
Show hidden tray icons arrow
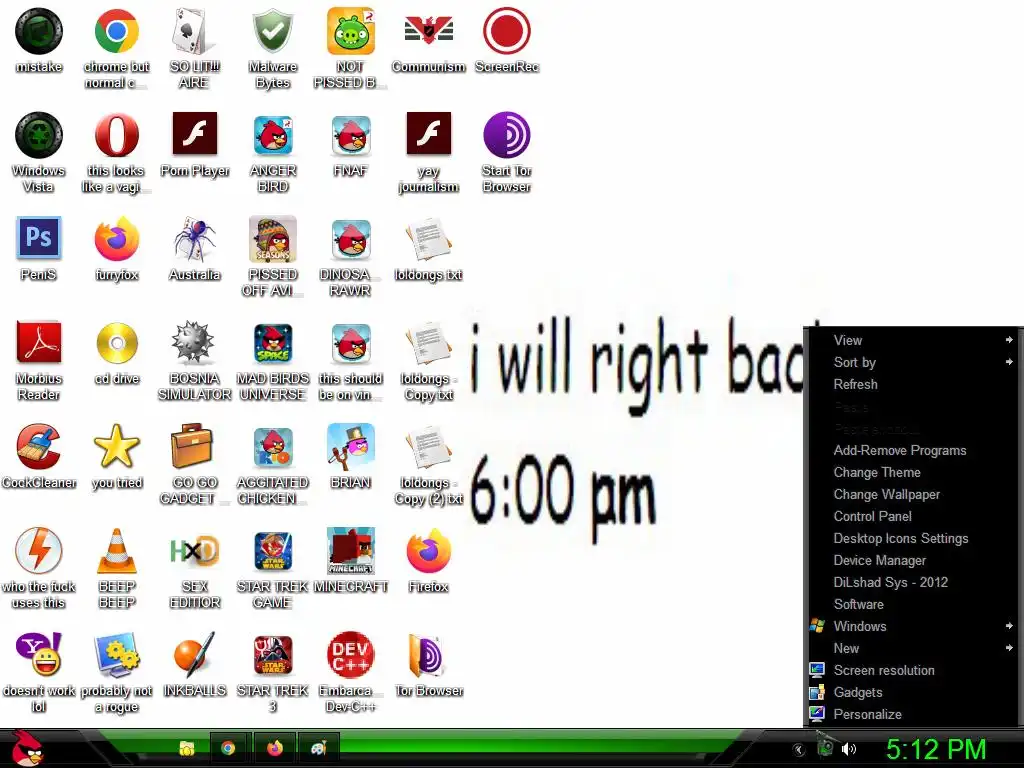[799, 750]
